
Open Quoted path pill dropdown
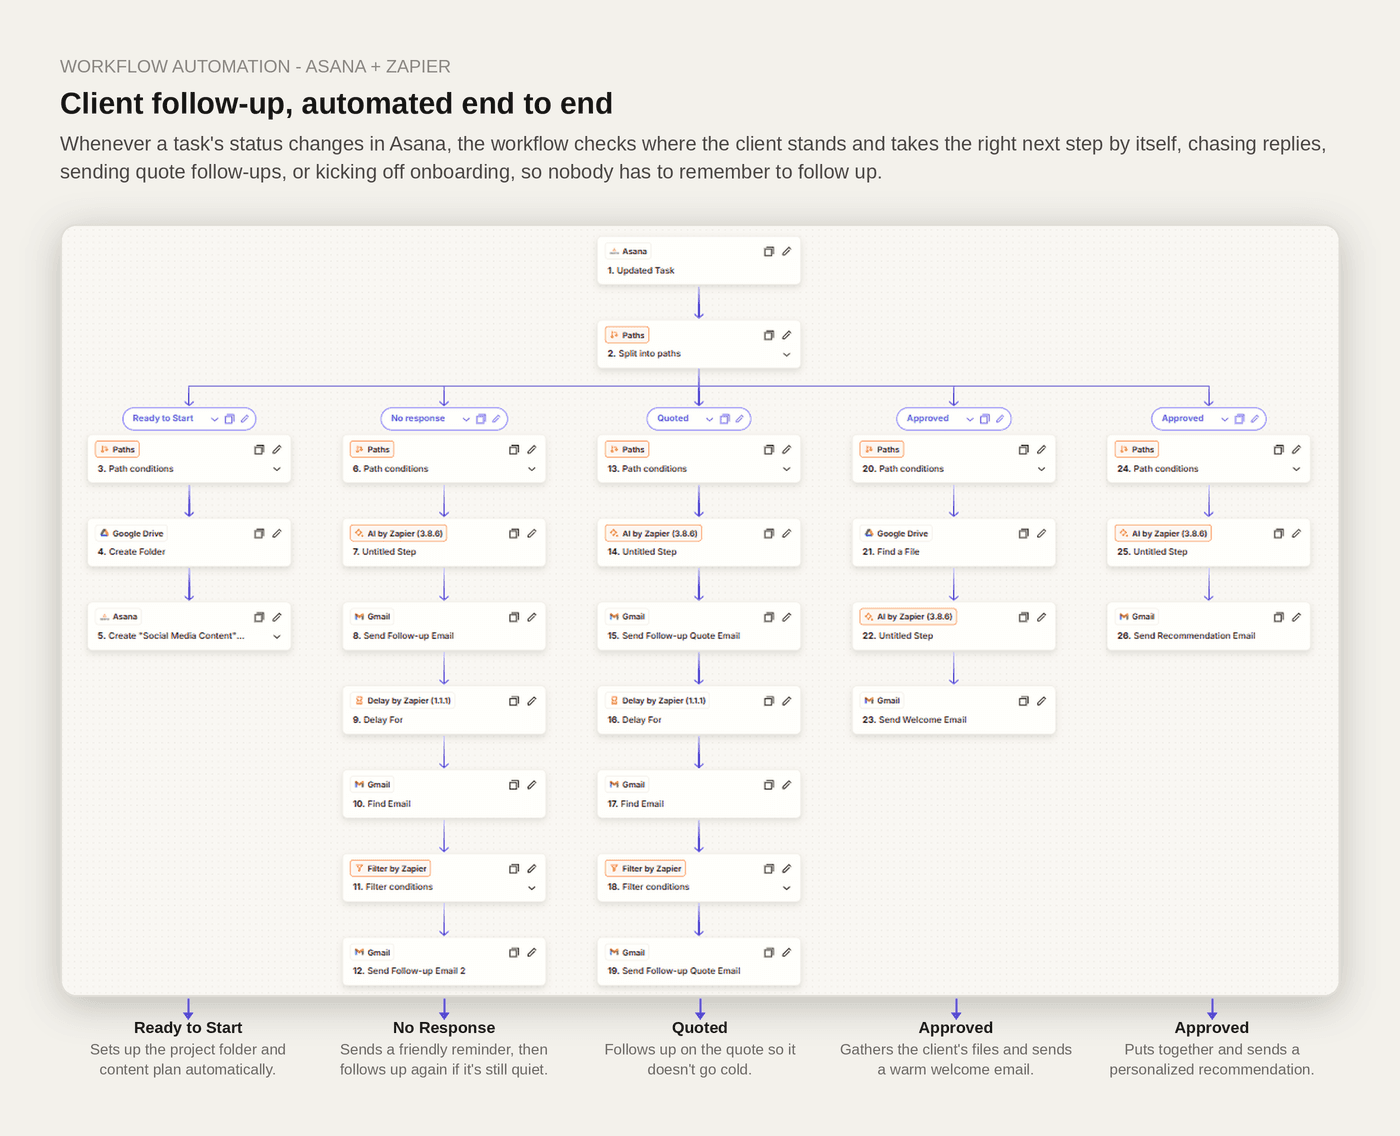[710, 419]
